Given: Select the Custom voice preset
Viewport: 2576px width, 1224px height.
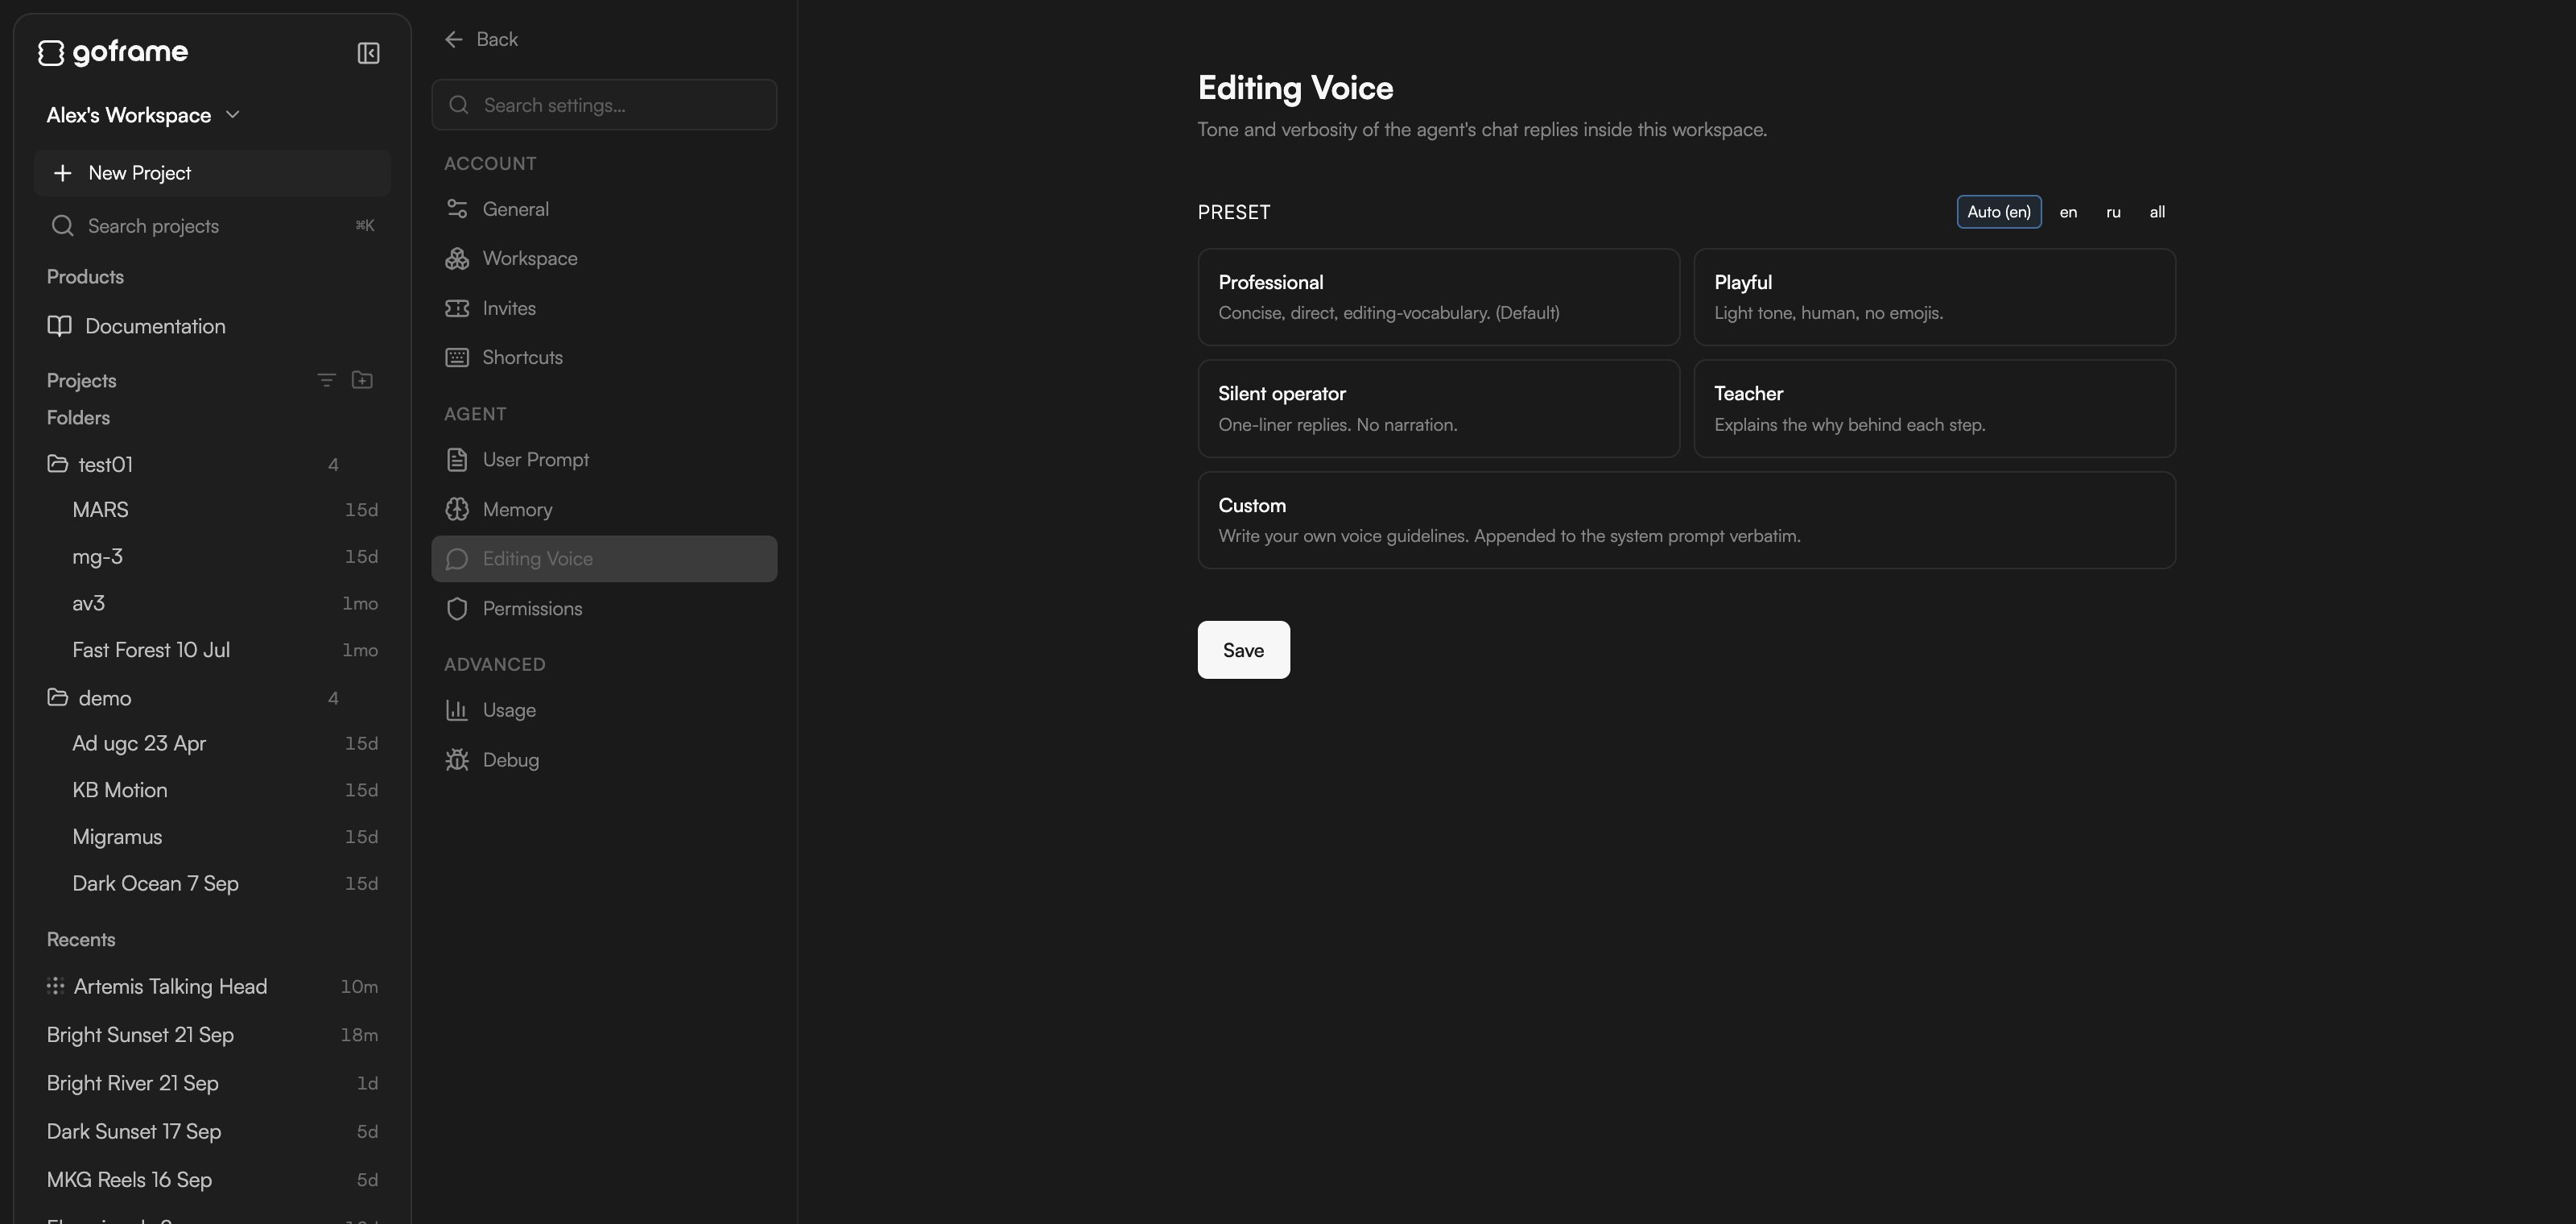Looking at the screenshot, I should [x=1686, y=520].
